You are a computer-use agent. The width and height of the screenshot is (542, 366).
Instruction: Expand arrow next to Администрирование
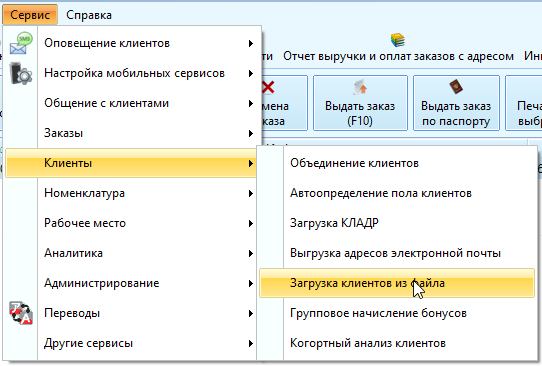[251, 284]
